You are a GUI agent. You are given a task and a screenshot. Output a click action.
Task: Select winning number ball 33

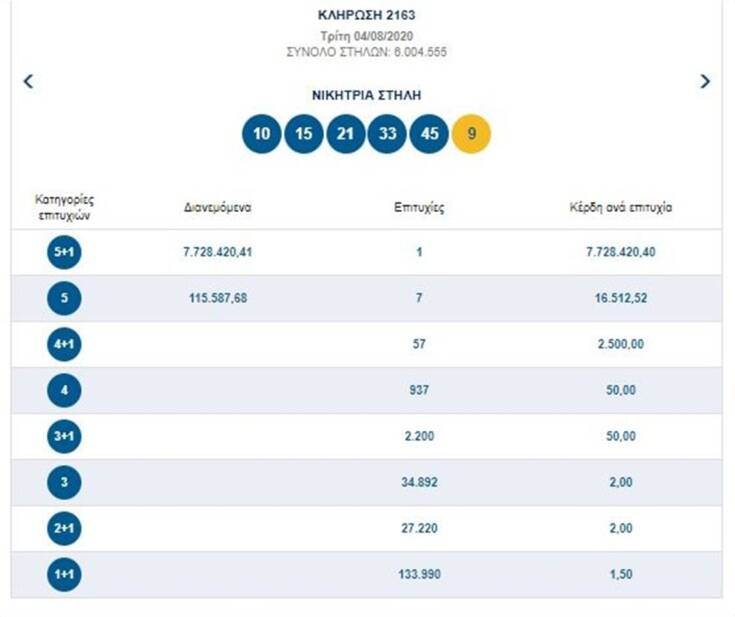click(388, 134)
